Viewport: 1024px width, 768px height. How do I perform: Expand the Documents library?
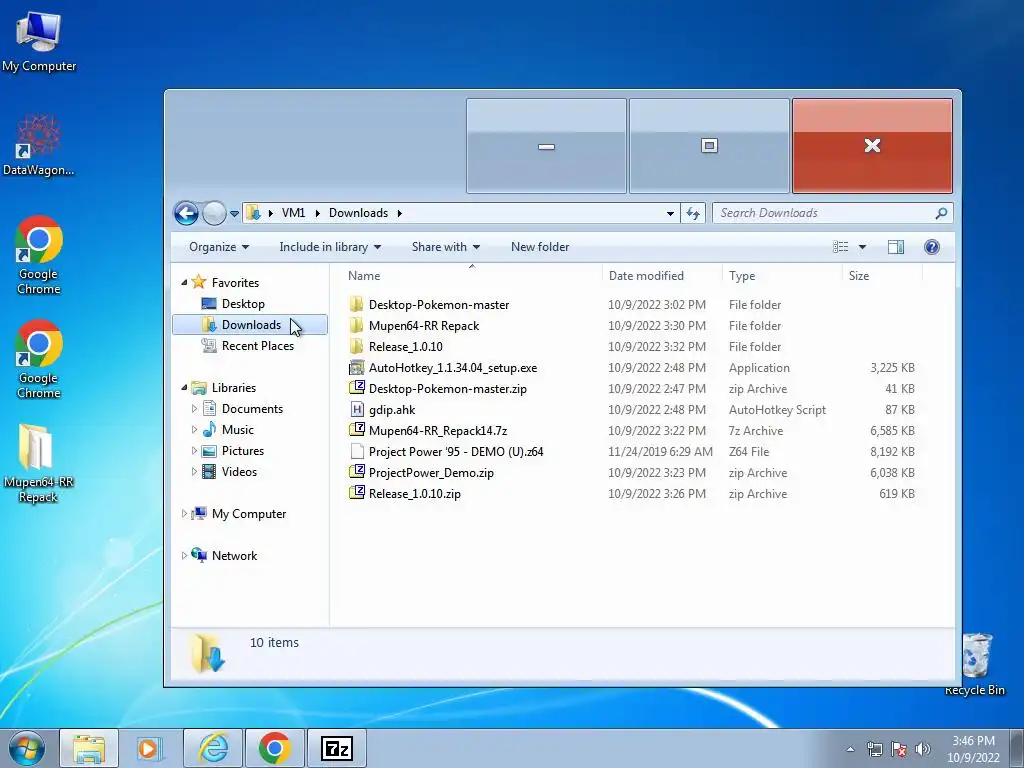pos(194,409)
